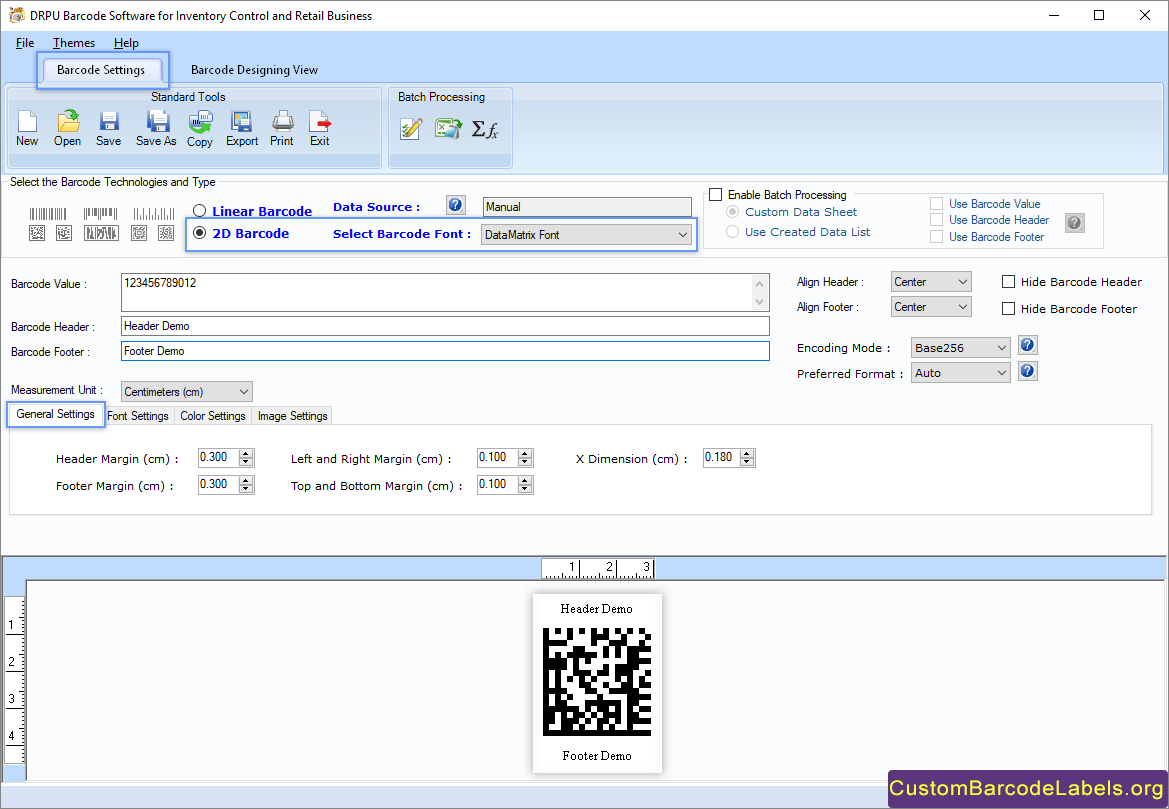Click the Footer Demo text in preview
Viewport: 1169px width, 809px height.
(x=597, y=756)
